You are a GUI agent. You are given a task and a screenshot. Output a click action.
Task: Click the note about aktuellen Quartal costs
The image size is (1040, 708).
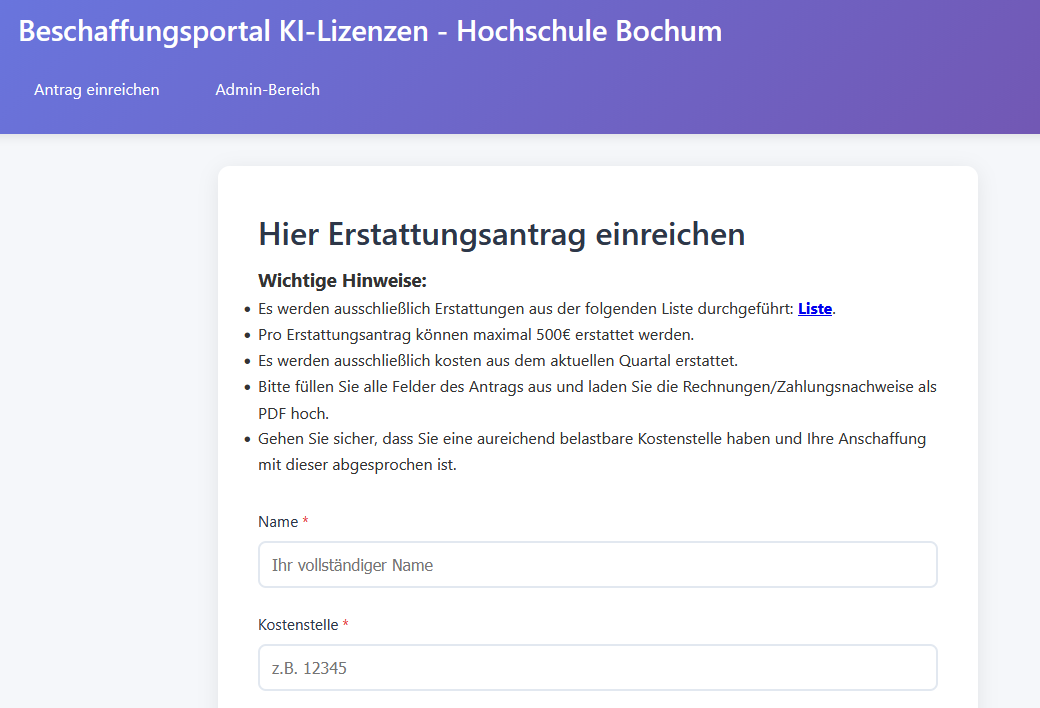[x=497, y=361]
